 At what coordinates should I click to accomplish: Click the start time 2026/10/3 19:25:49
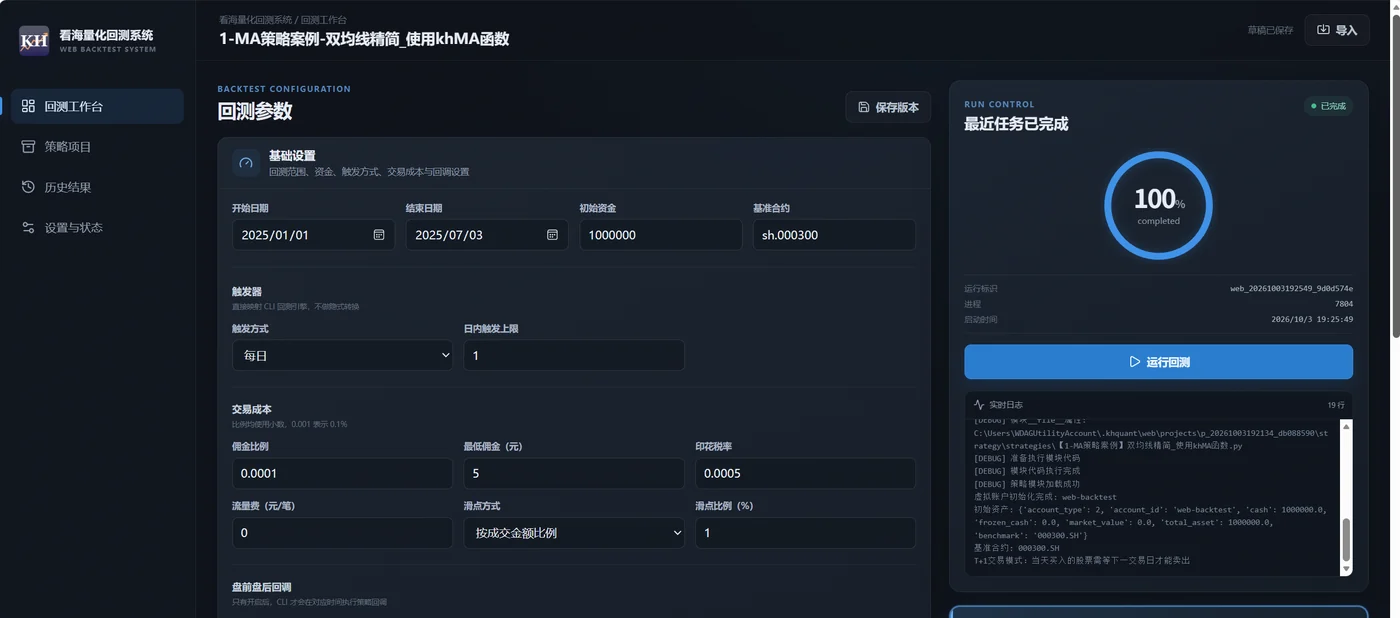1312,320
